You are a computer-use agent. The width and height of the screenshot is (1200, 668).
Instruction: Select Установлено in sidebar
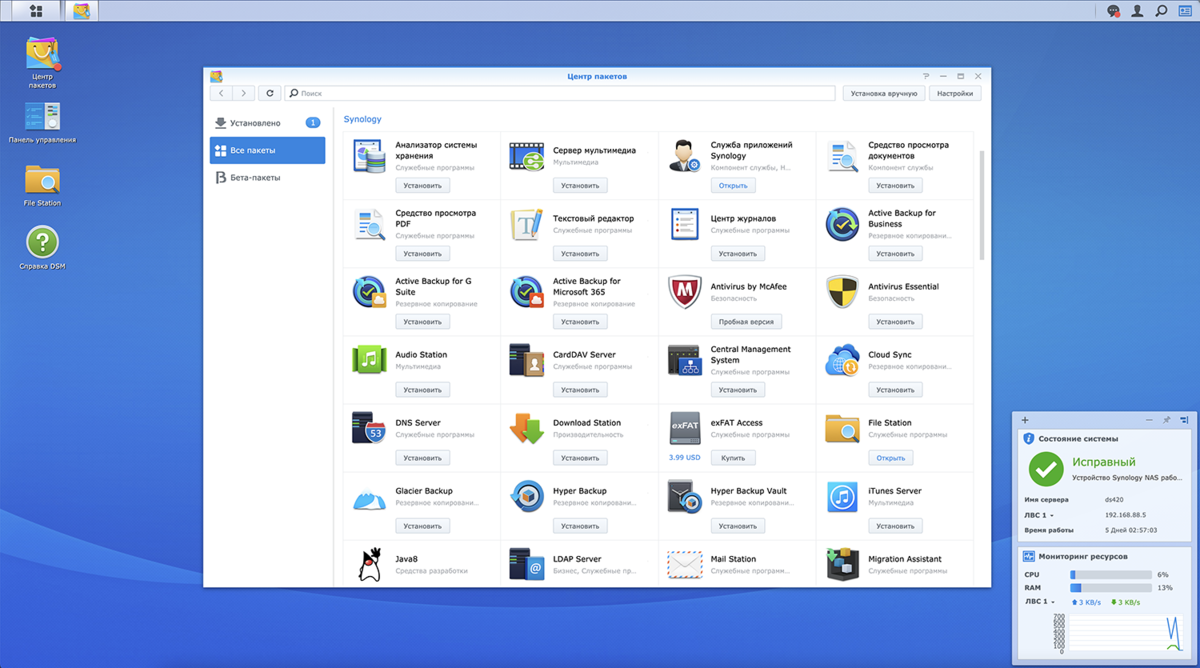point(267,123)
